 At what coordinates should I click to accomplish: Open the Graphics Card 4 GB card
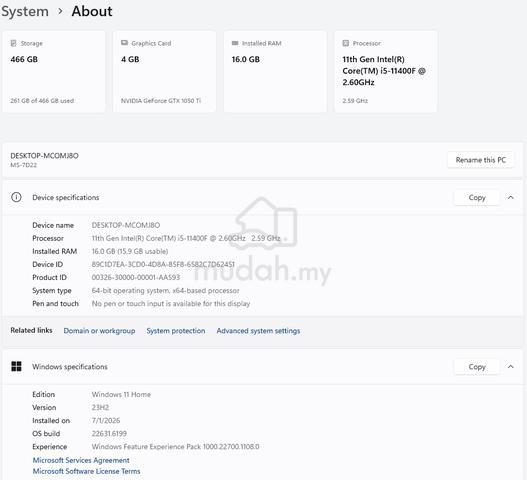tap(165, 71)
